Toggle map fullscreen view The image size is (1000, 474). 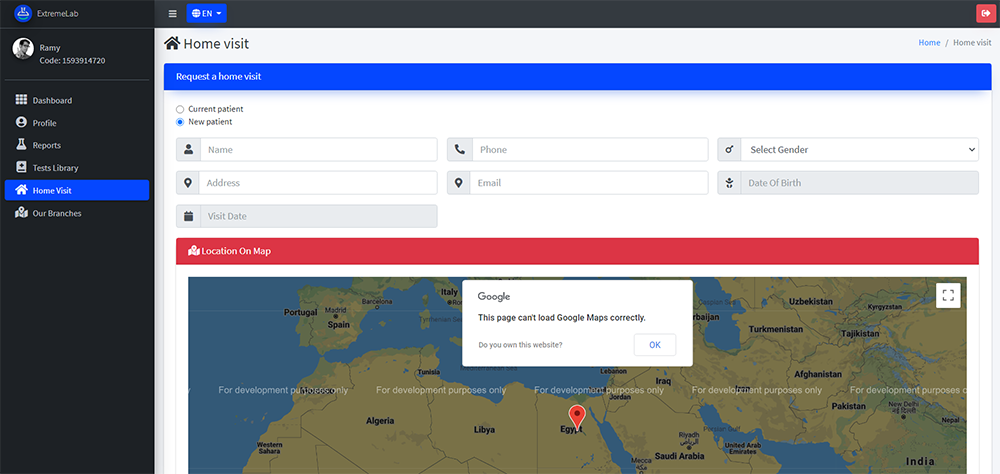pyautogui.click(x=948, y=295)
